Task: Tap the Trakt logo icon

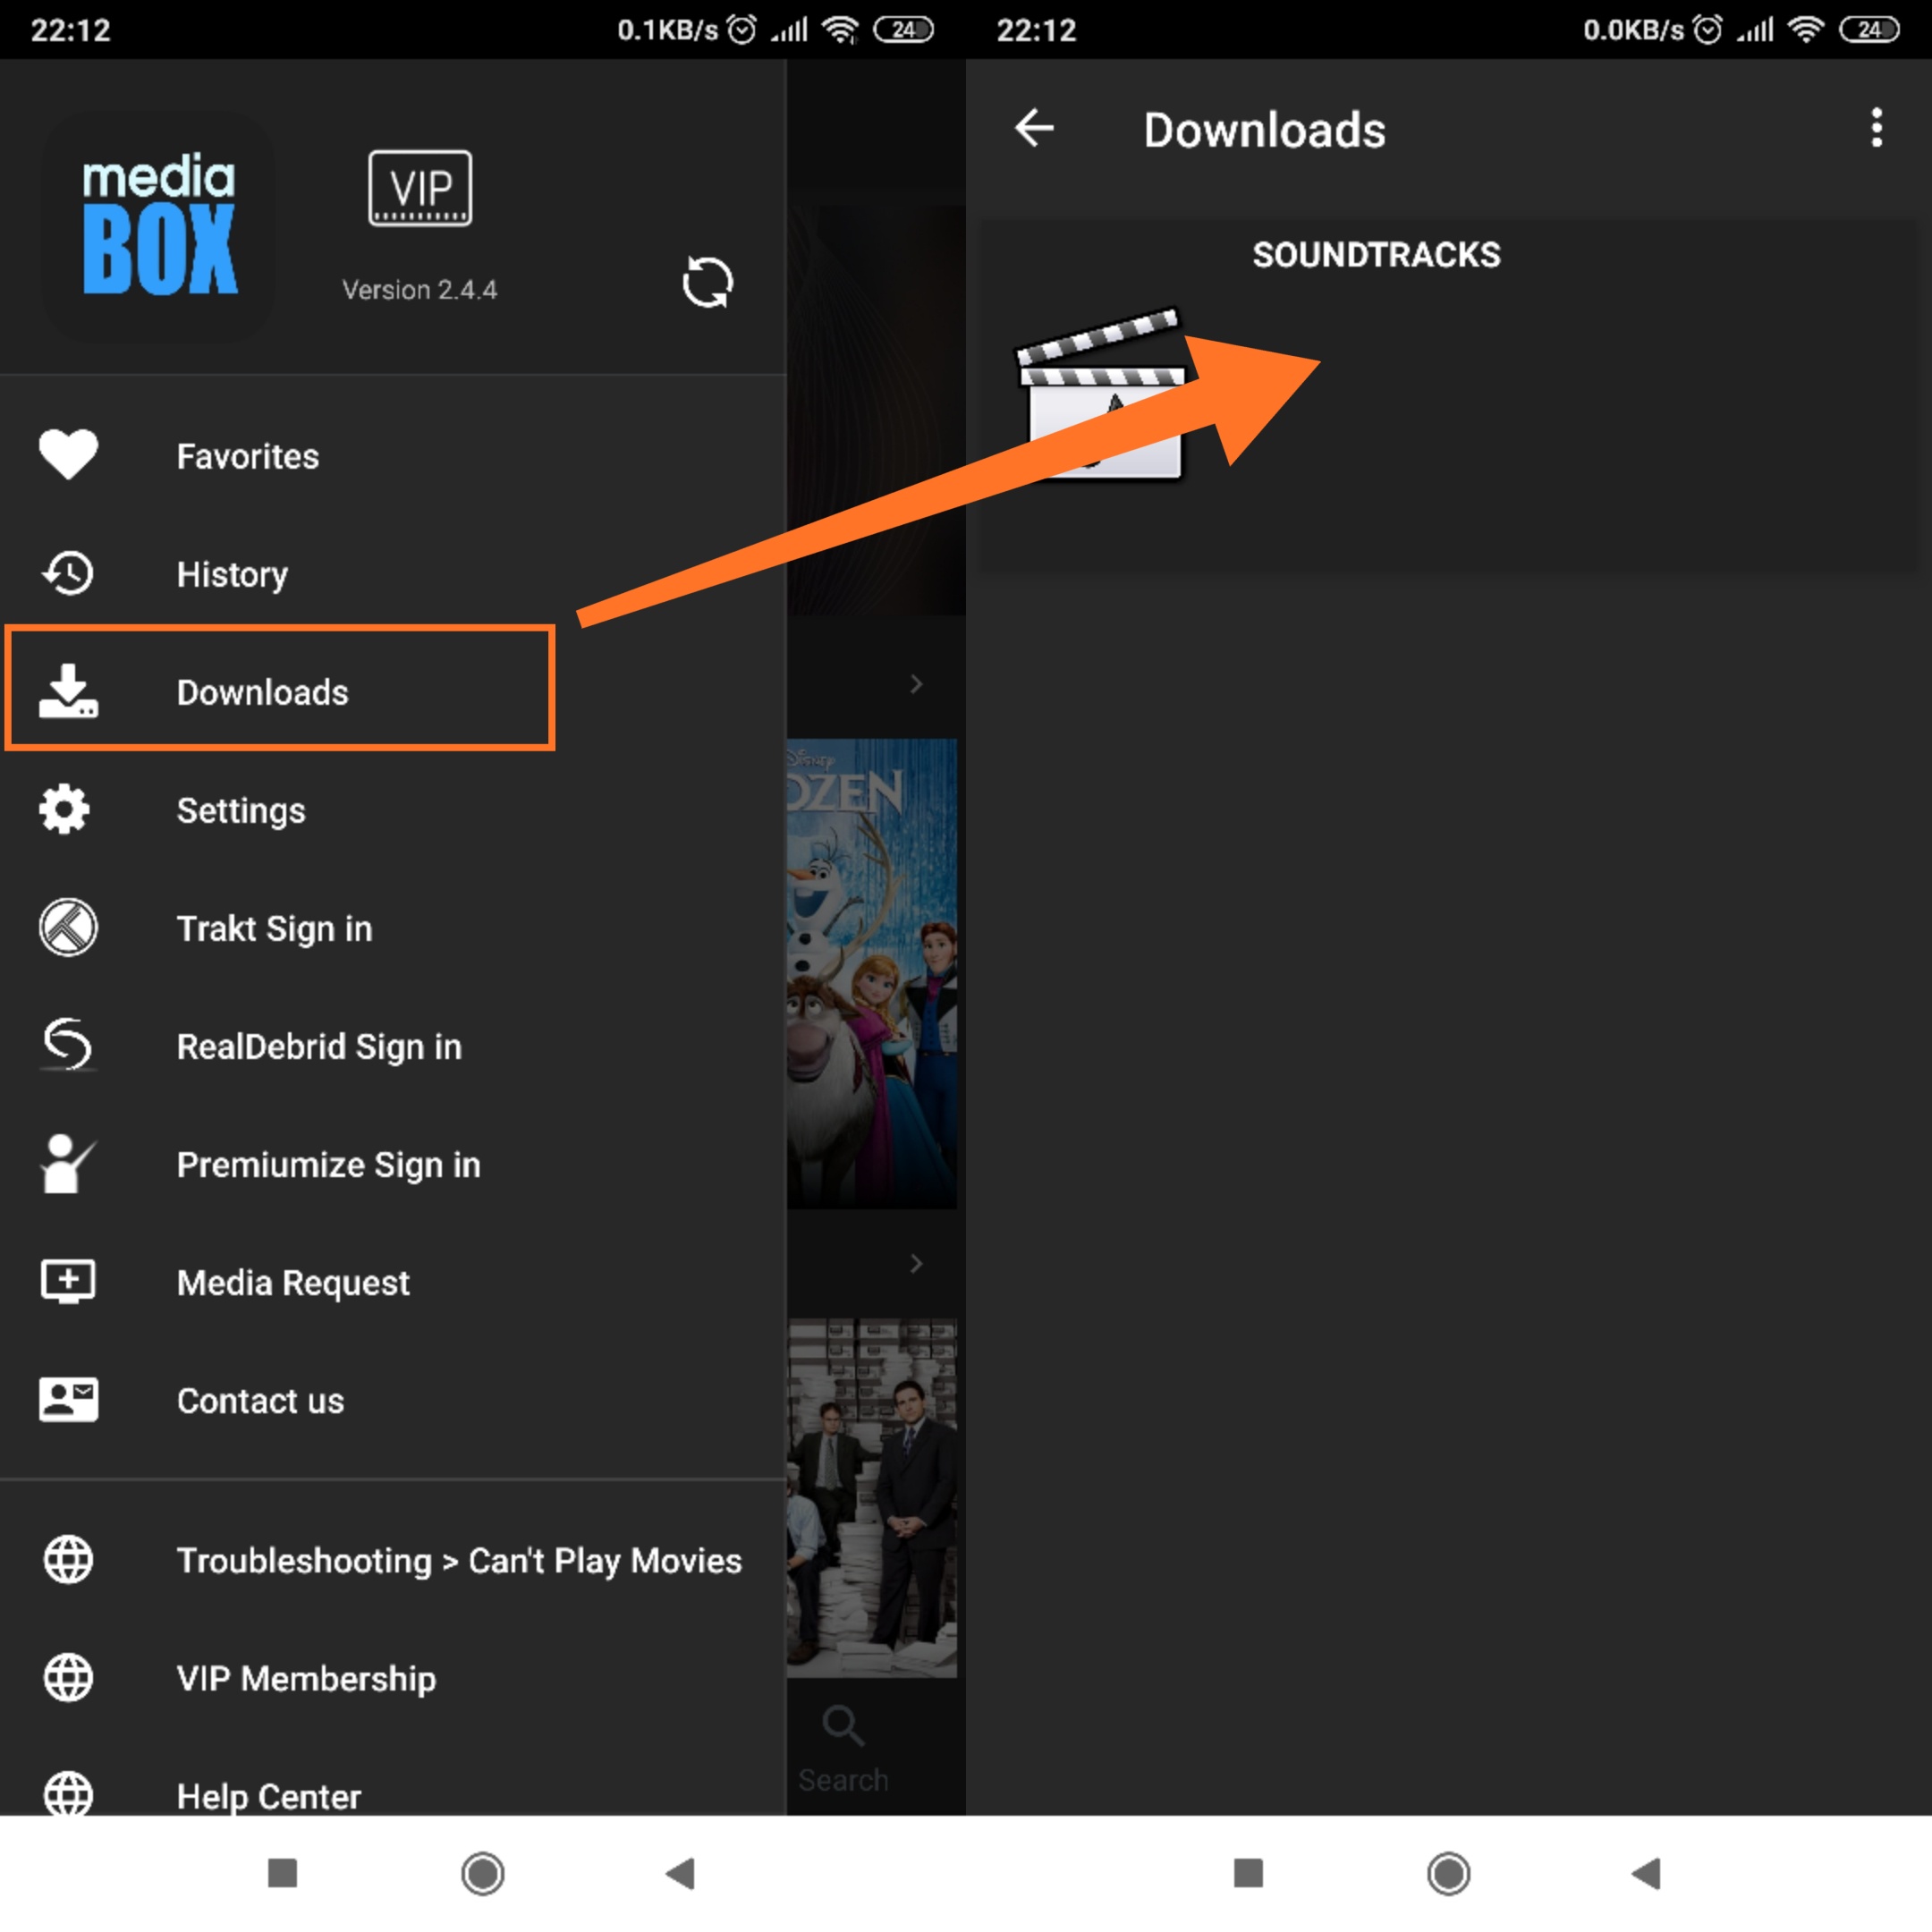Action: 68,927
